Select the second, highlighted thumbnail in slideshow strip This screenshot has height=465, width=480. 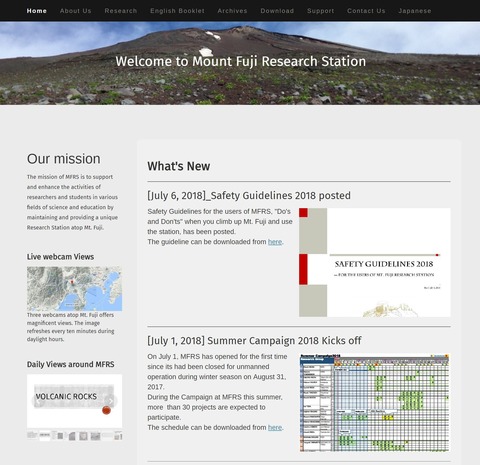(45, 435)
